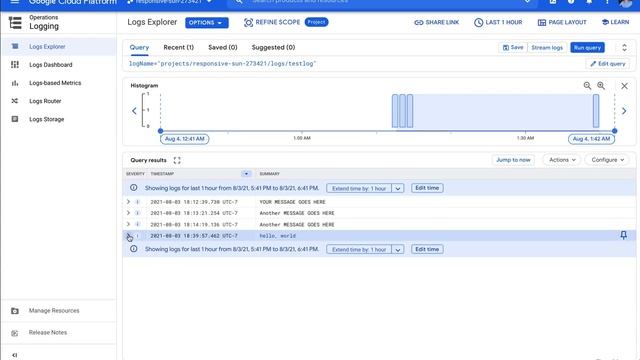Shift histogram time range forward
Image resolution: width=640 pixels, height=360 pixels.
pyautogui.click(x=624, y=111)
